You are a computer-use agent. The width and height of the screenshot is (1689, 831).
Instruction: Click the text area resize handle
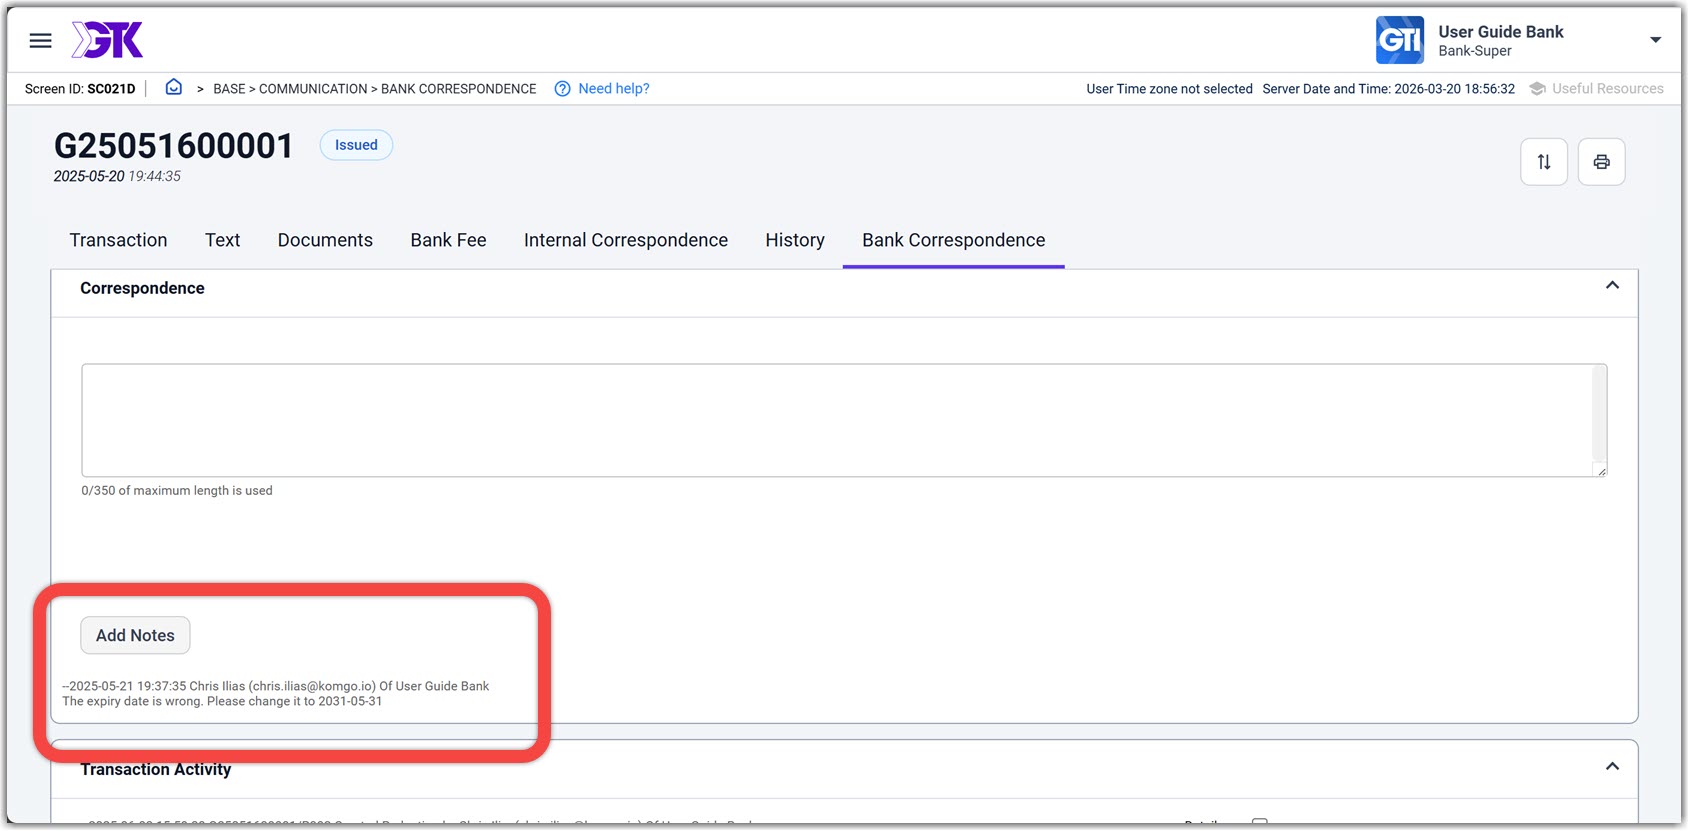(x=1601, y=471)
